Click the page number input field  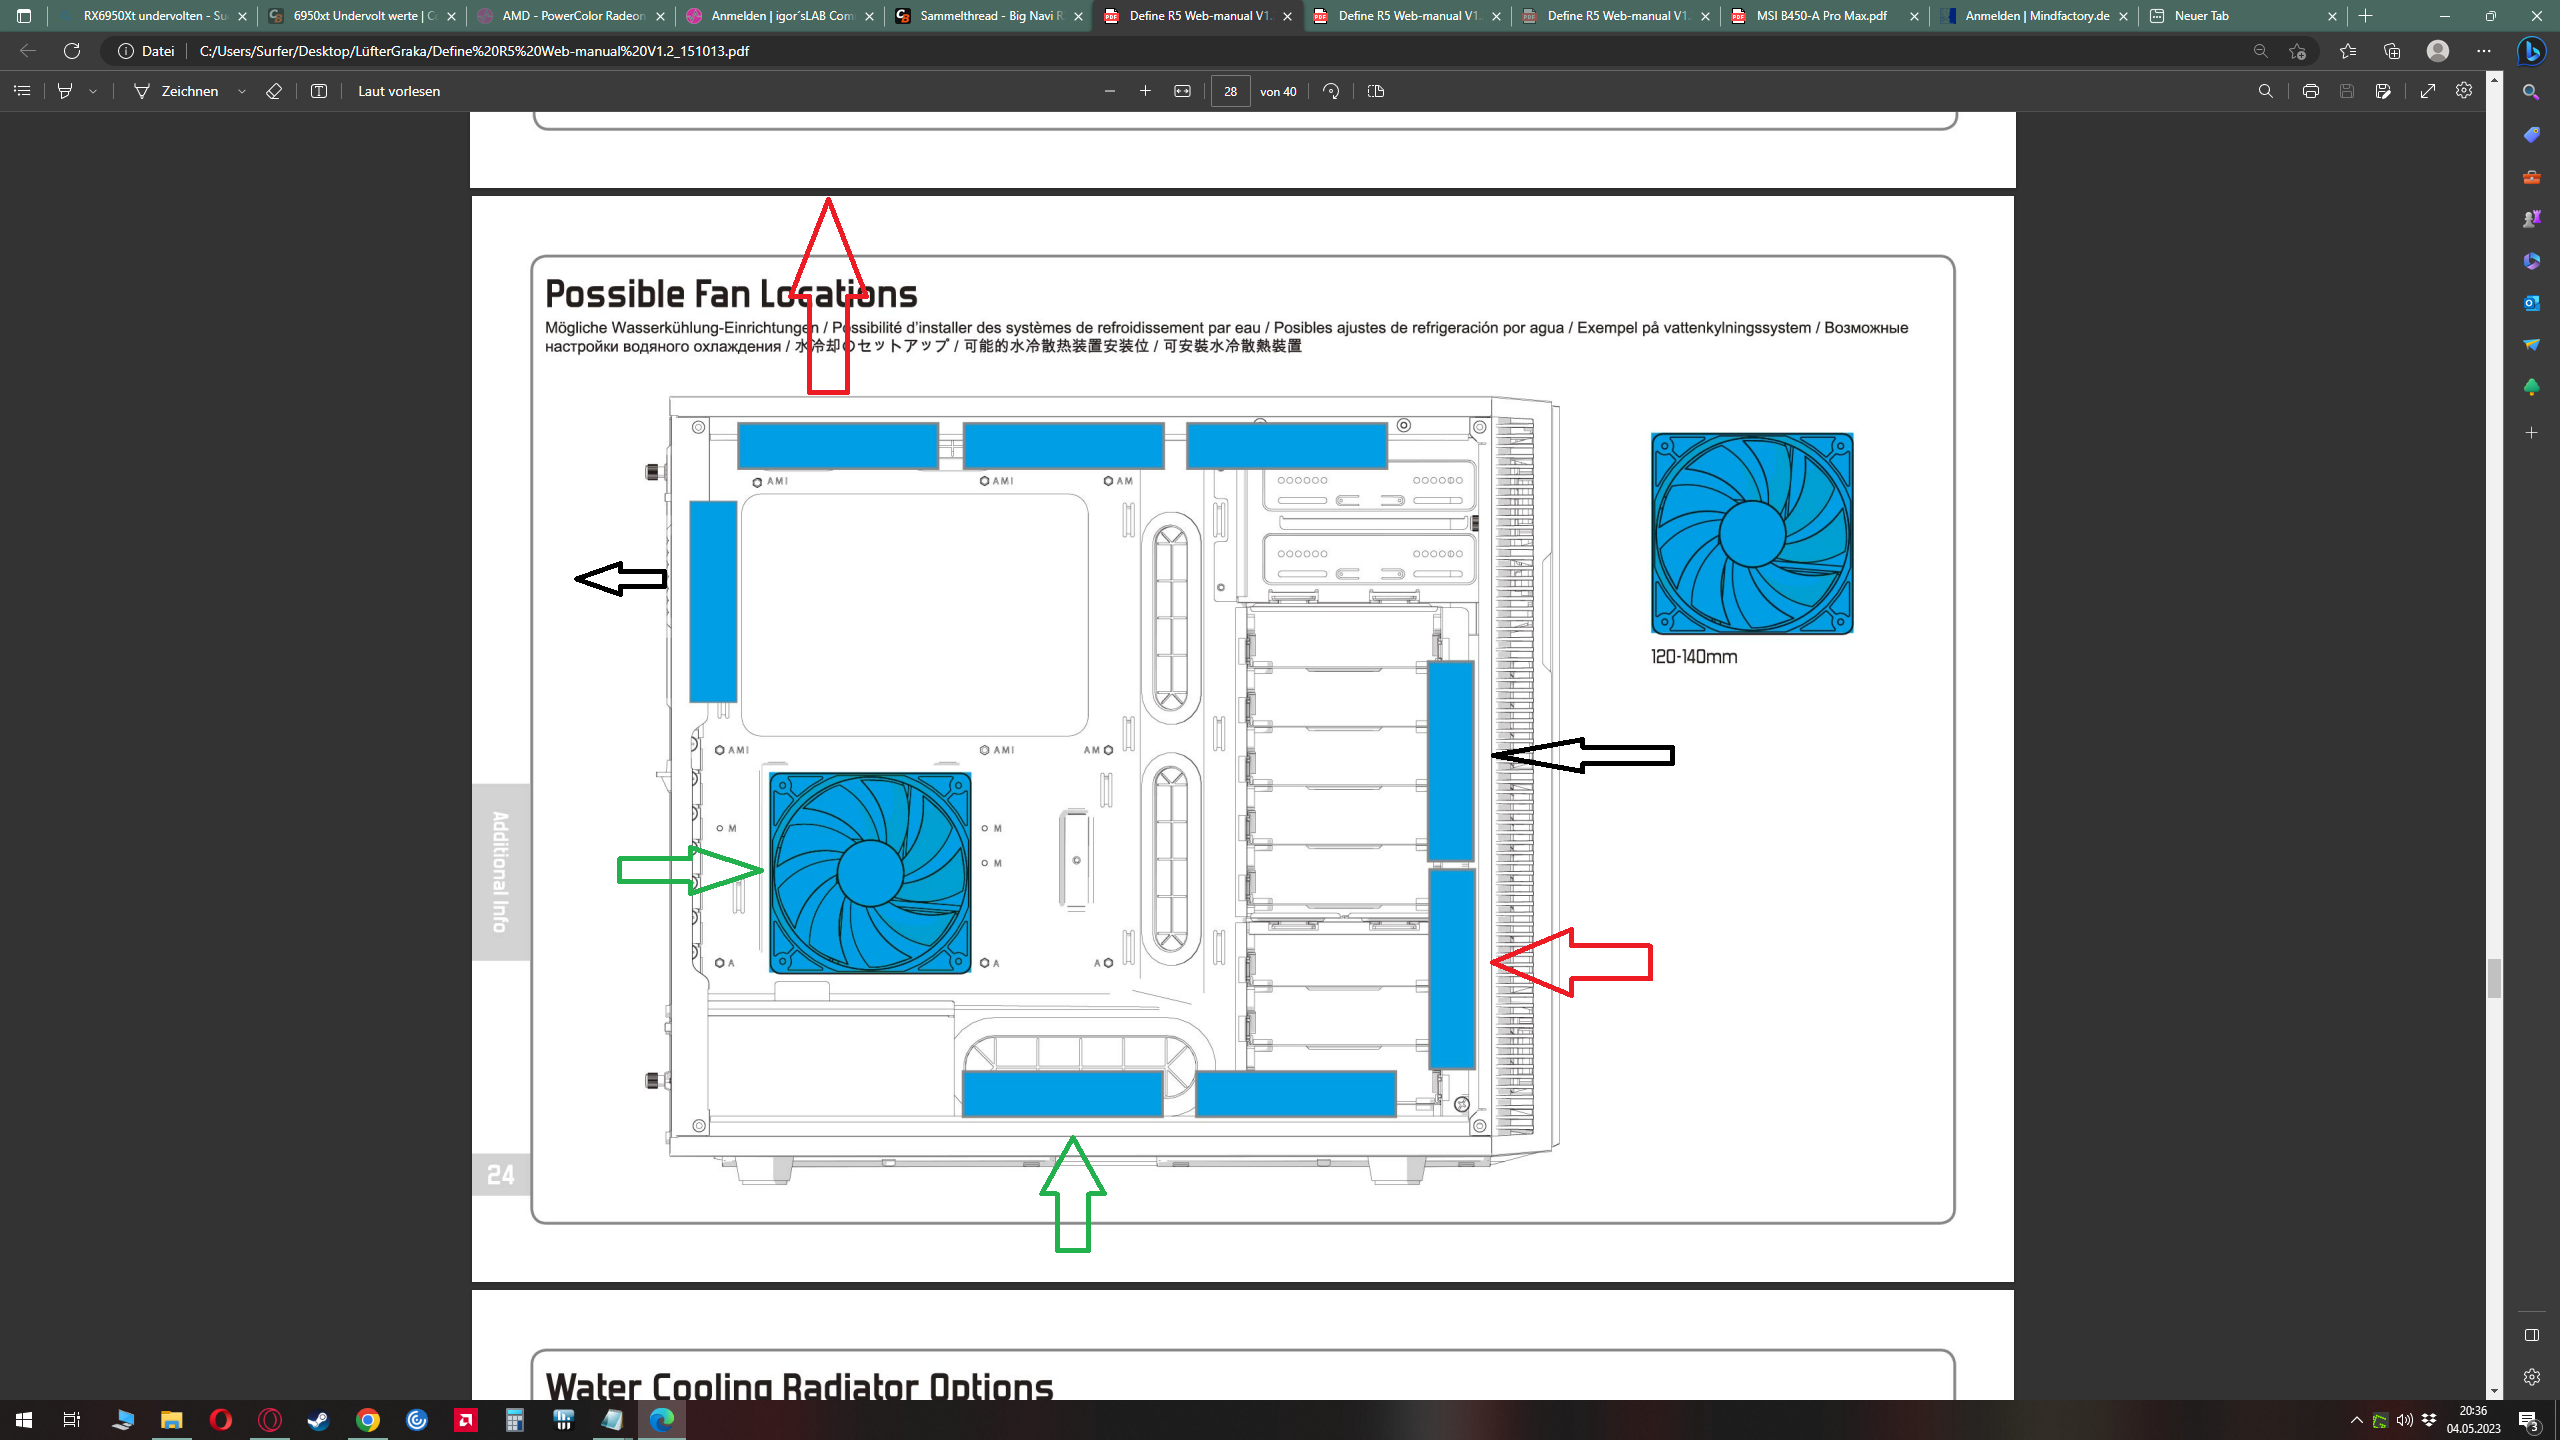1230,91
